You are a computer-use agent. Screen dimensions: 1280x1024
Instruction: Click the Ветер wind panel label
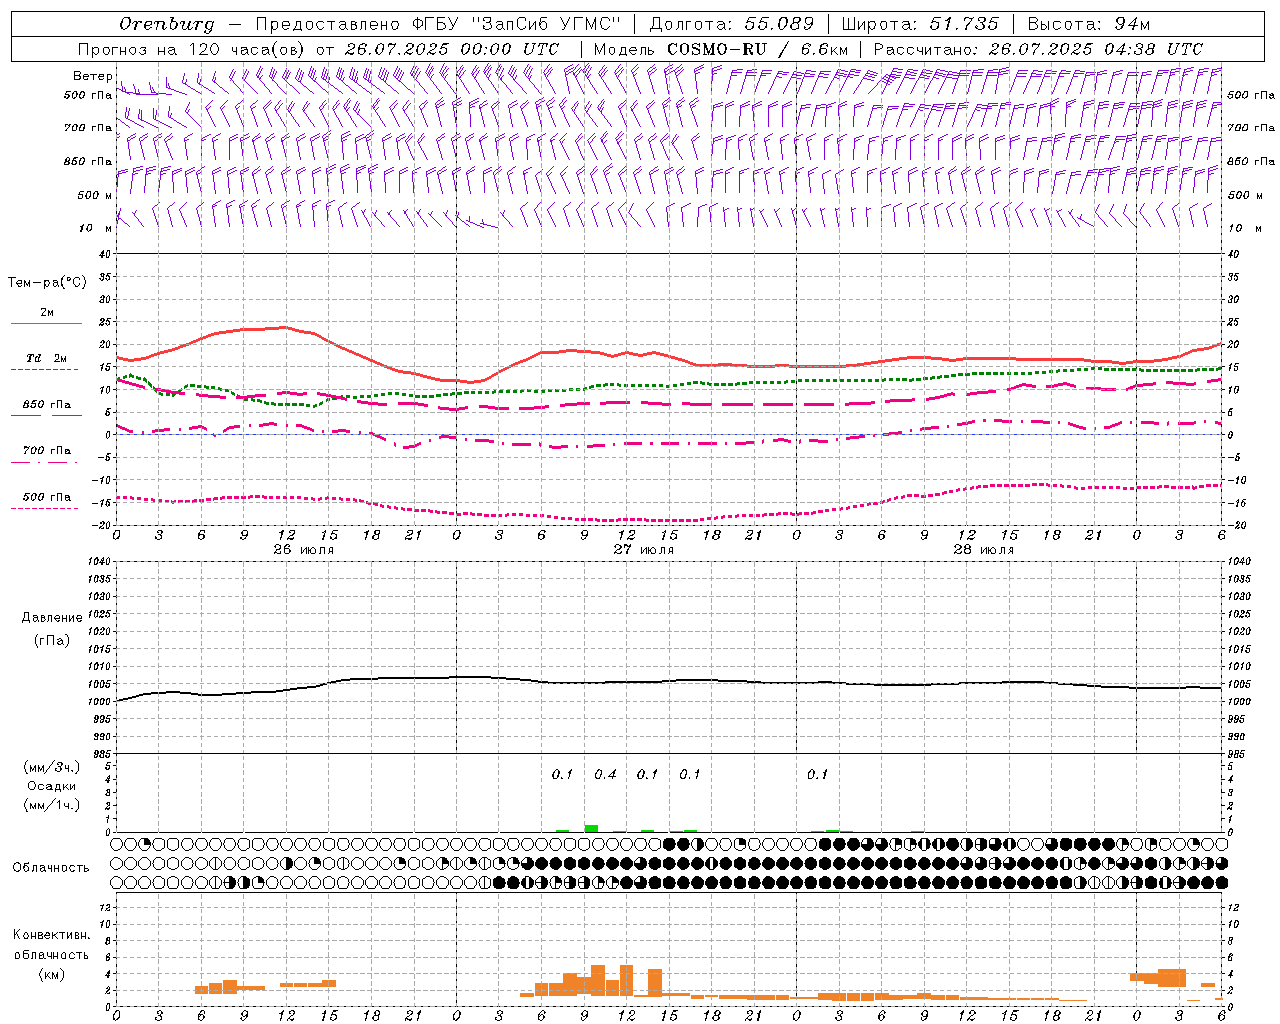92,76
